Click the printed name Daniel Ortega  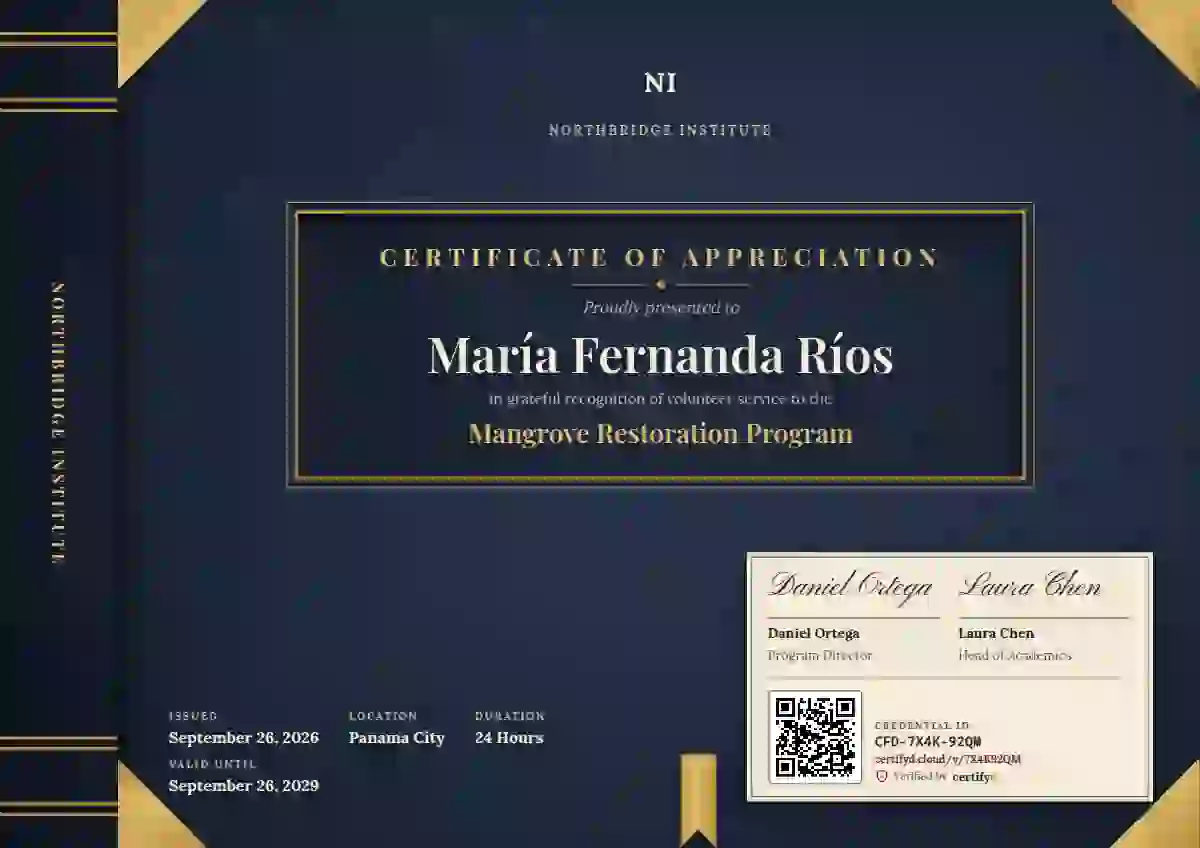(813, 633)
